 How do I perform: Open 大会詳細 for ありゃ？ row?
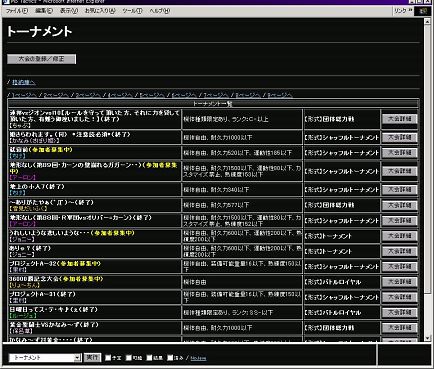400,251
